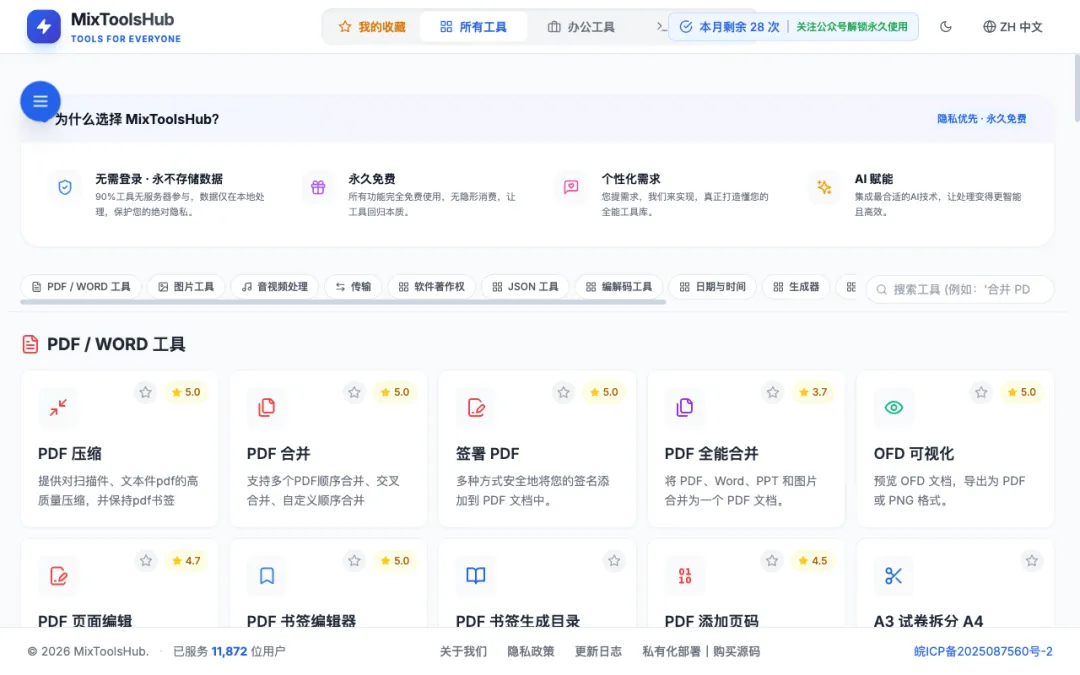The image size is (1080, 675).
Task: Open PDF 书签编辑器 bookmark icon
Action: (x=267, y=575)
